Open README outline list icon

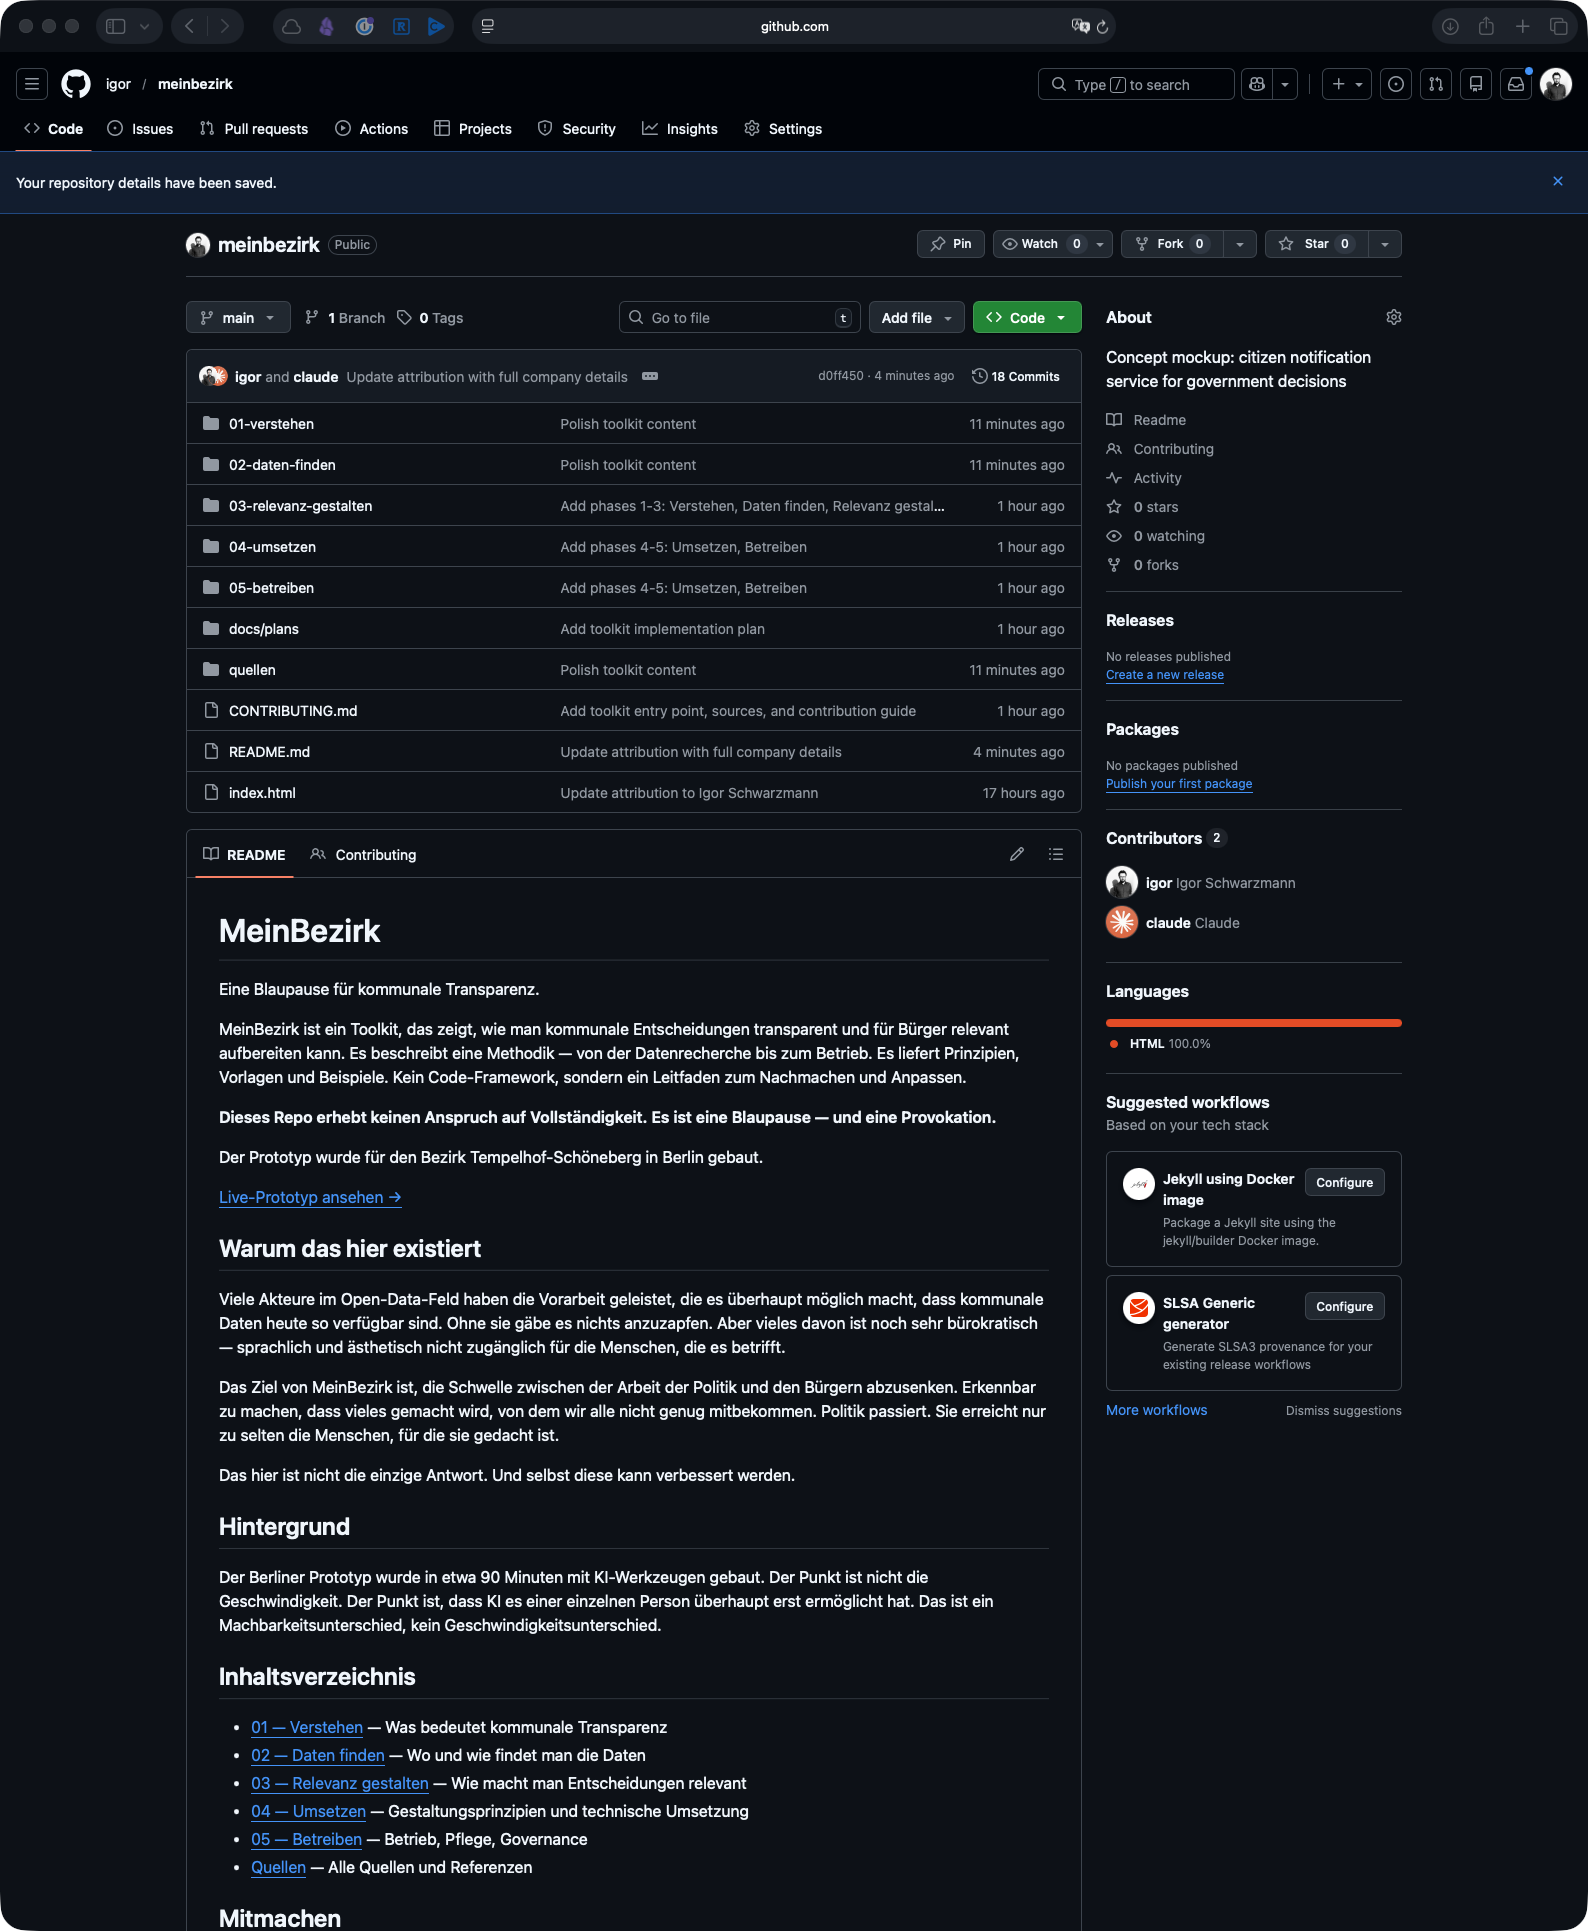[x=1056, y=854]
